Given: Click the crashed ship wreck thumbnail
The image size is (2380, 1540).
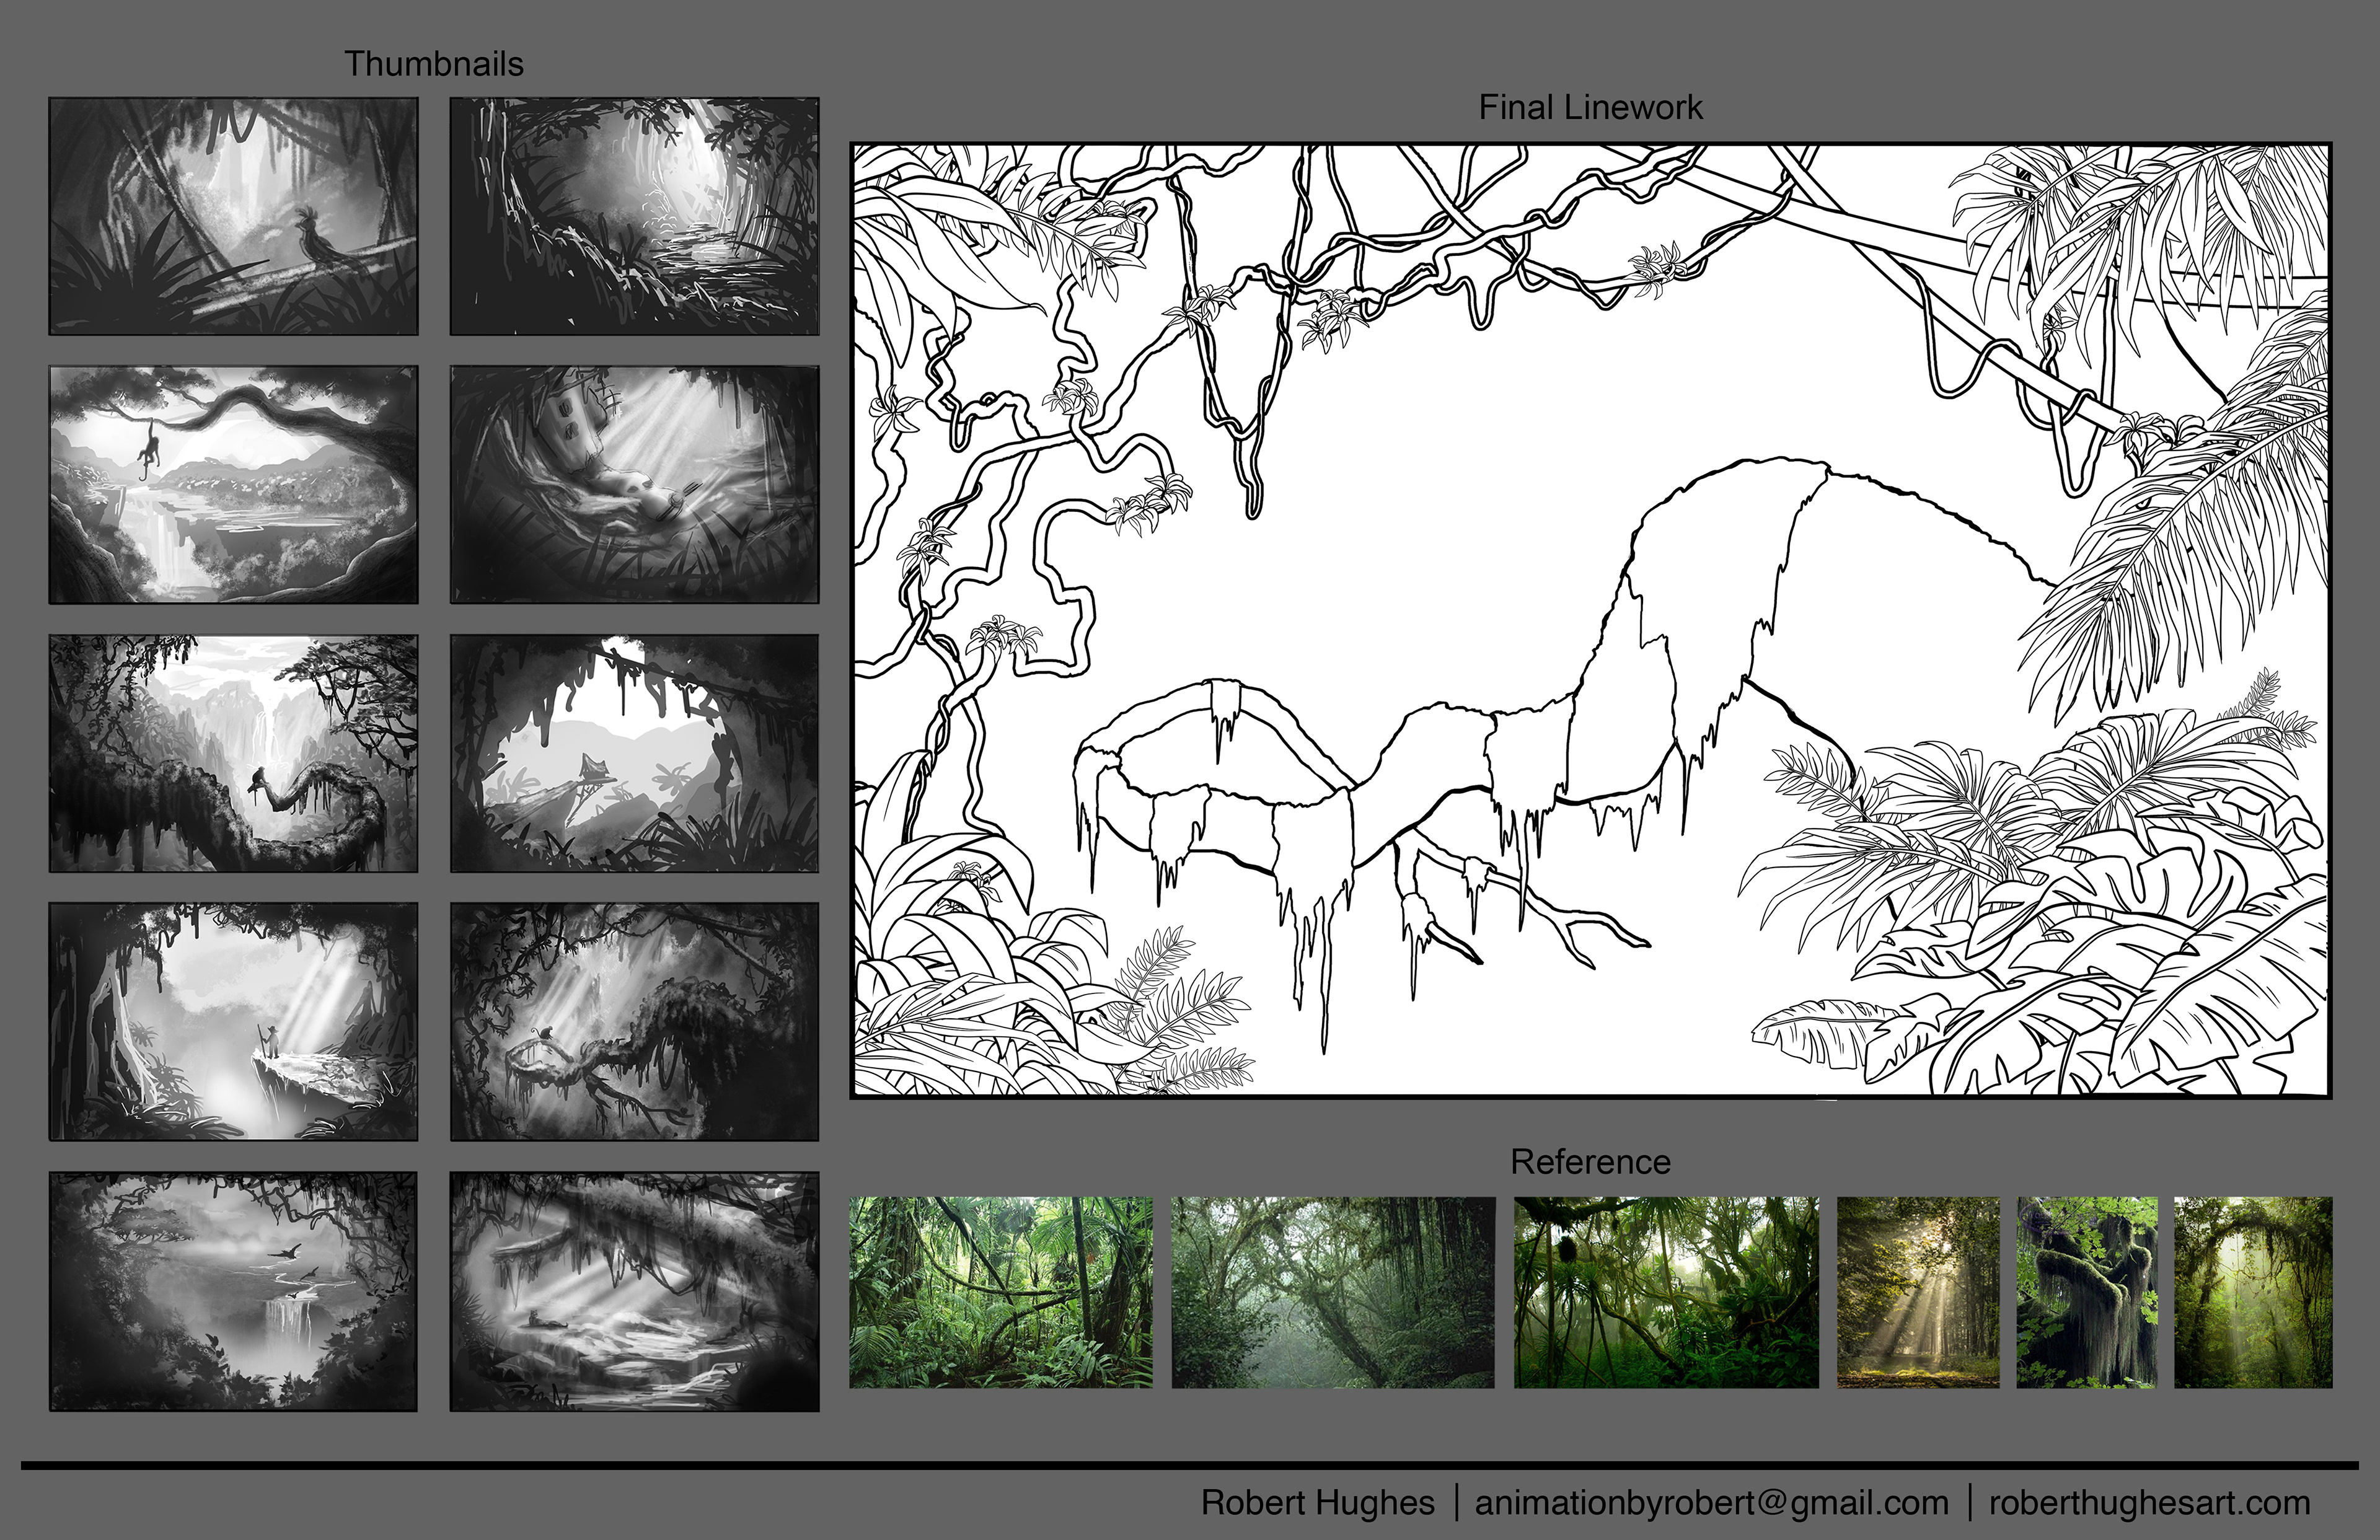Looking at the screenshot, I should 634,484.
